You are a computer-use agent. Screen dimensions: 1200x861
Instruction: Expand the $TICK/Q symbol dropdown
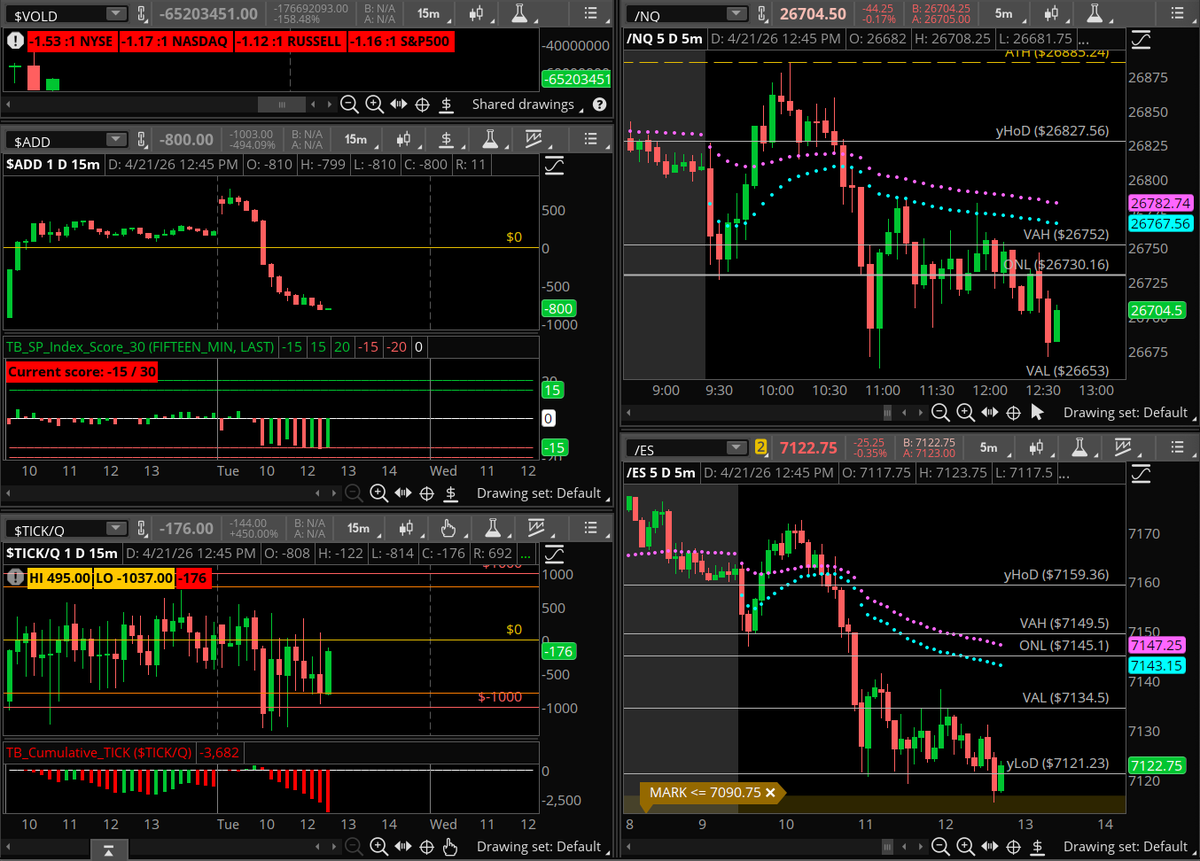tap(116, 528)
